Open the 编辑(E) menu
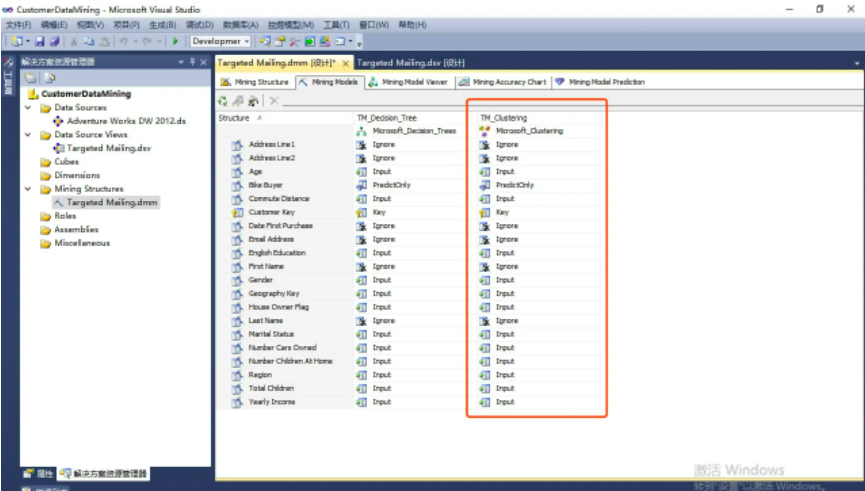The height and width of the screenshot is (491, 865). point(54,25)
